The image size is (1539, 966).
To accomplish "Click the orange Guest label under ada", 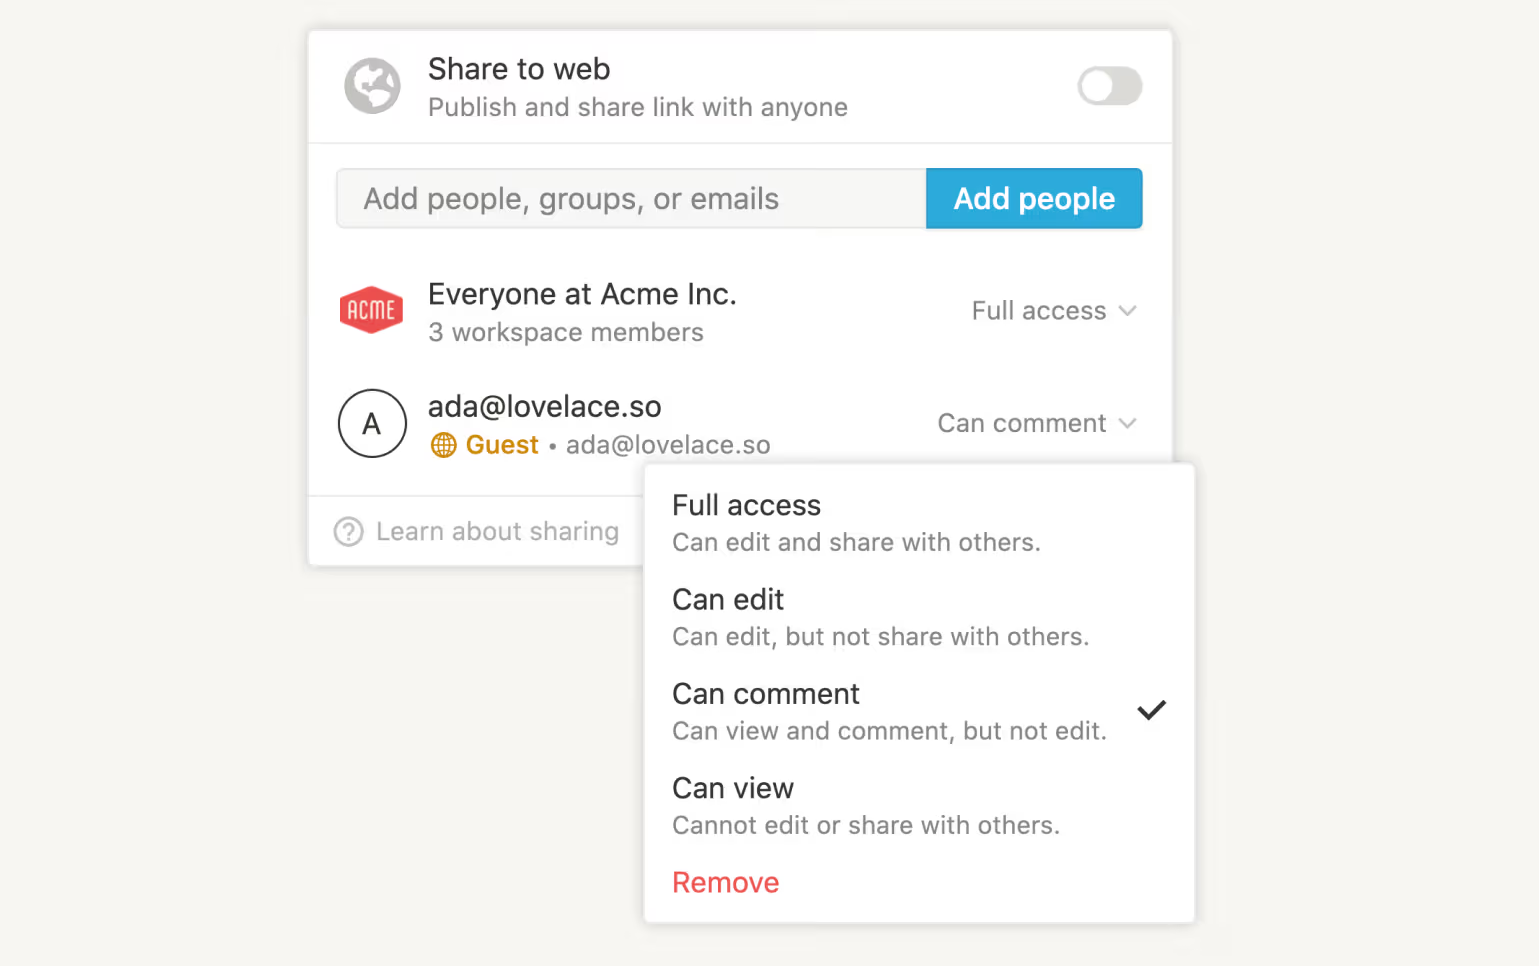I will pos(502,445).
